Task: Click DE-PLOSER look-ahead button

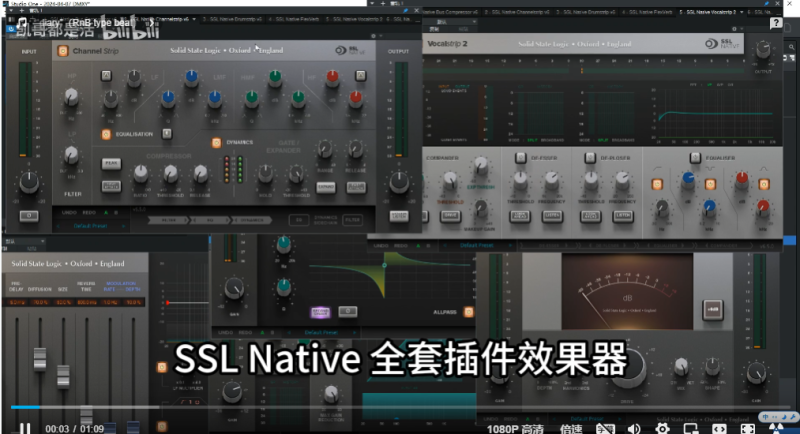Action: 590,216
